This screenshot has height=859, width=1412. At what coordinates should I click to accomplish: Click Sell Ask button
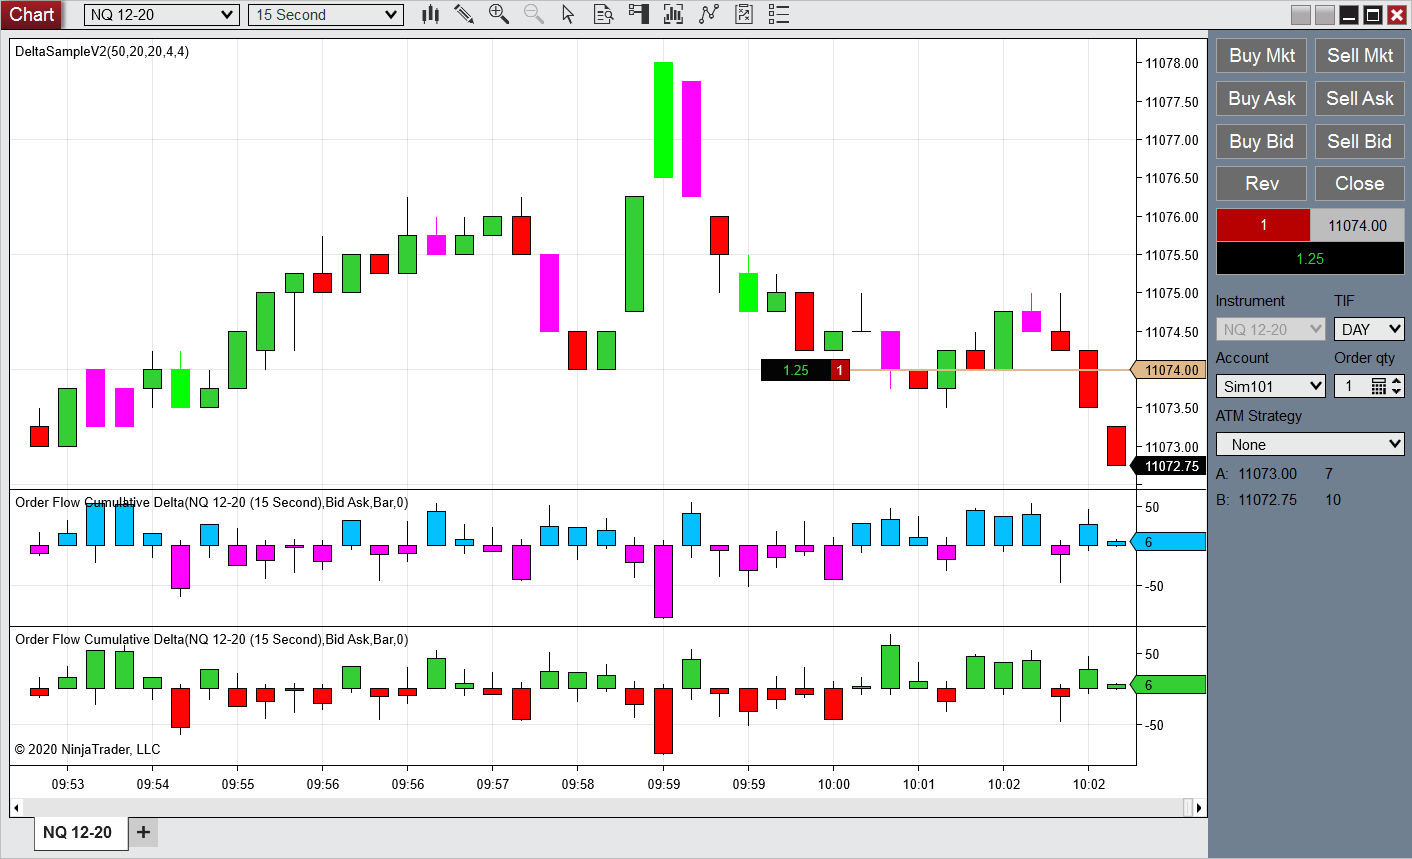(1360, 99)
